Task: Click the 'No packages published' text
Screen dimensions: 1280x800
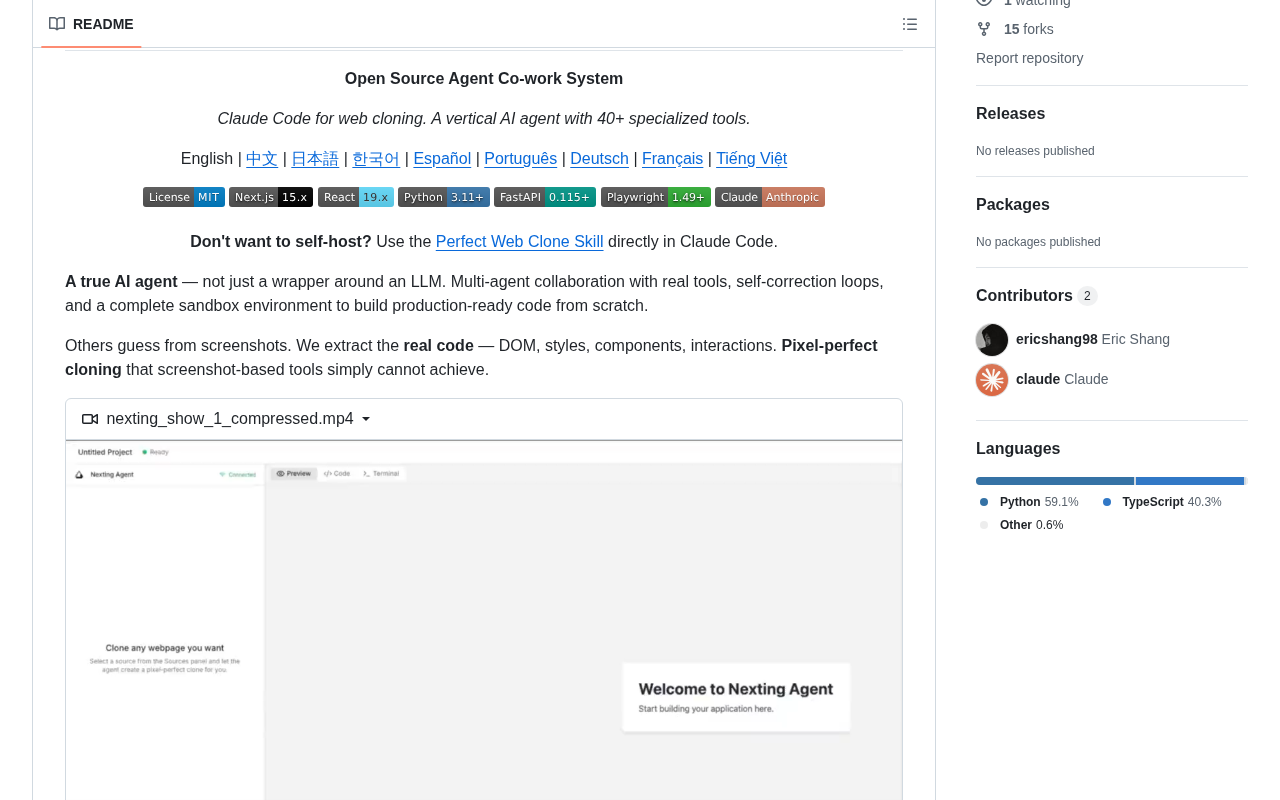Action: [x=1038, y=242]
